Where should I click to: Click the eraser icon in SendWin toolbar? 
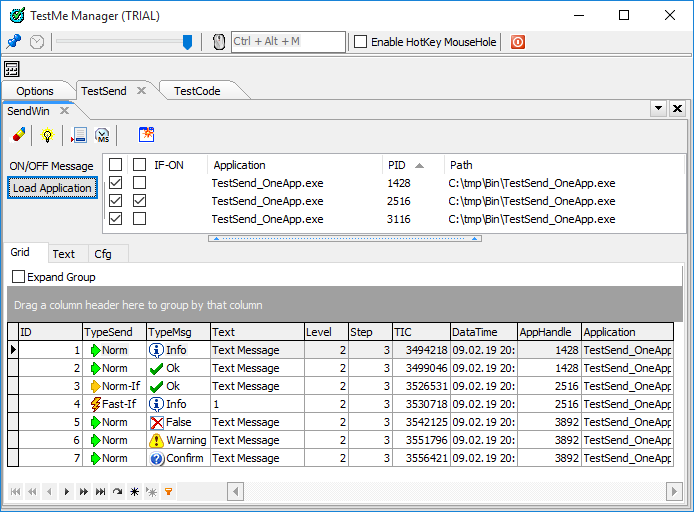click(x=19, y=135)
